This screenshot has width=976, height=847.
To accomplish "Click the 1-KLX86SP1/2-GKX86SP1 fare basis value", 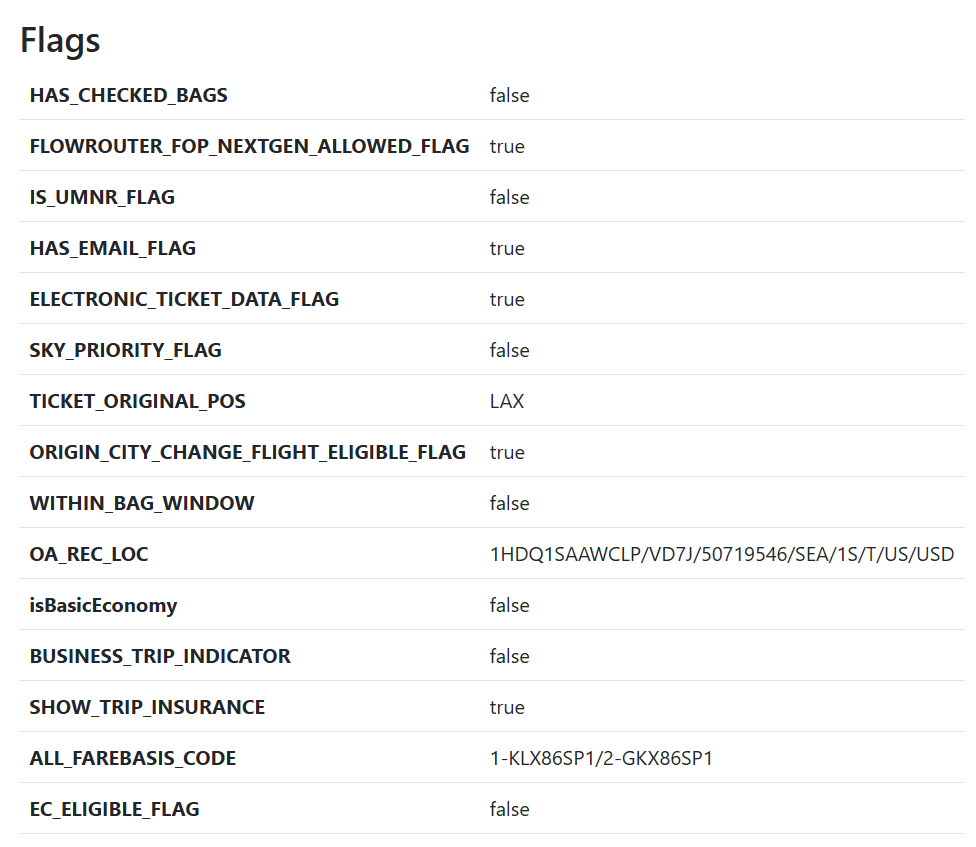I will point(601,759).
